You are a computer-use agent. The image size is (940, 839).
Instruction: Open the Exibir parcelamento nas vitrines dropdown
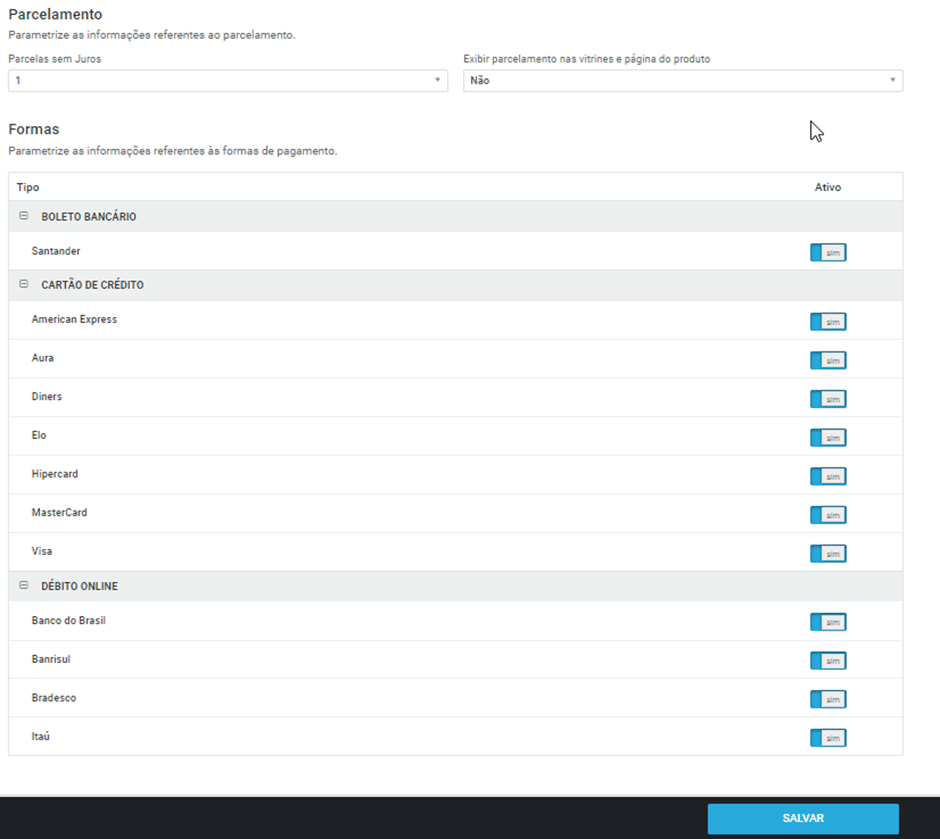tap(683, 80)
